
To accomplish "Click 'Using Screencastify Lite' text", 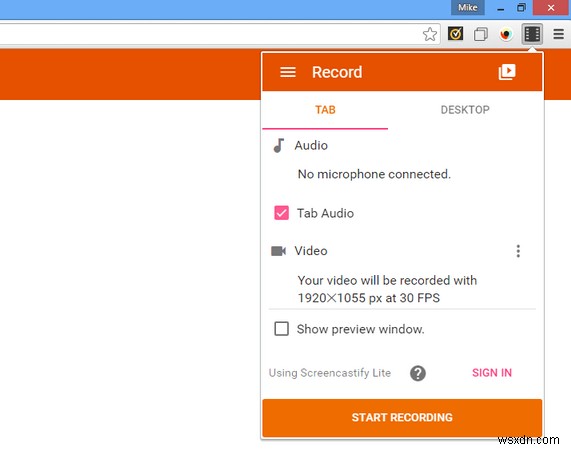I will pyautogui.click(x=330, y=373).
